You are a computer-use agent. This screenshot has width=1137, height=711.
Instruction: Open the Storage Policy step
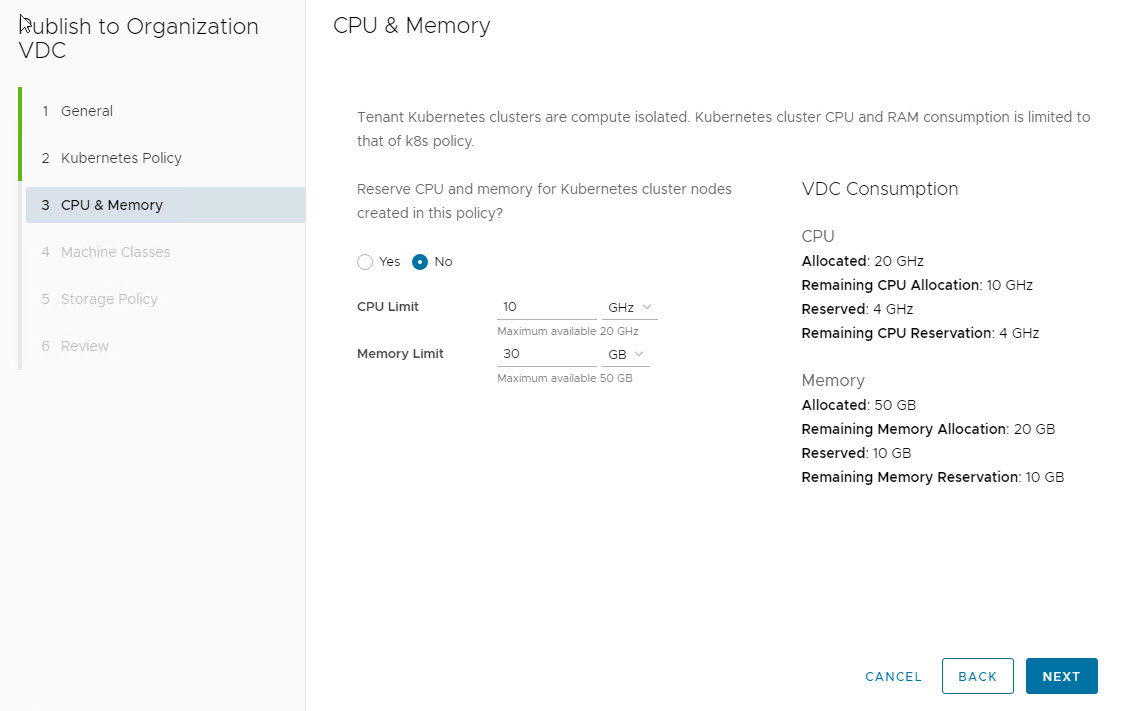click(109, 299)
